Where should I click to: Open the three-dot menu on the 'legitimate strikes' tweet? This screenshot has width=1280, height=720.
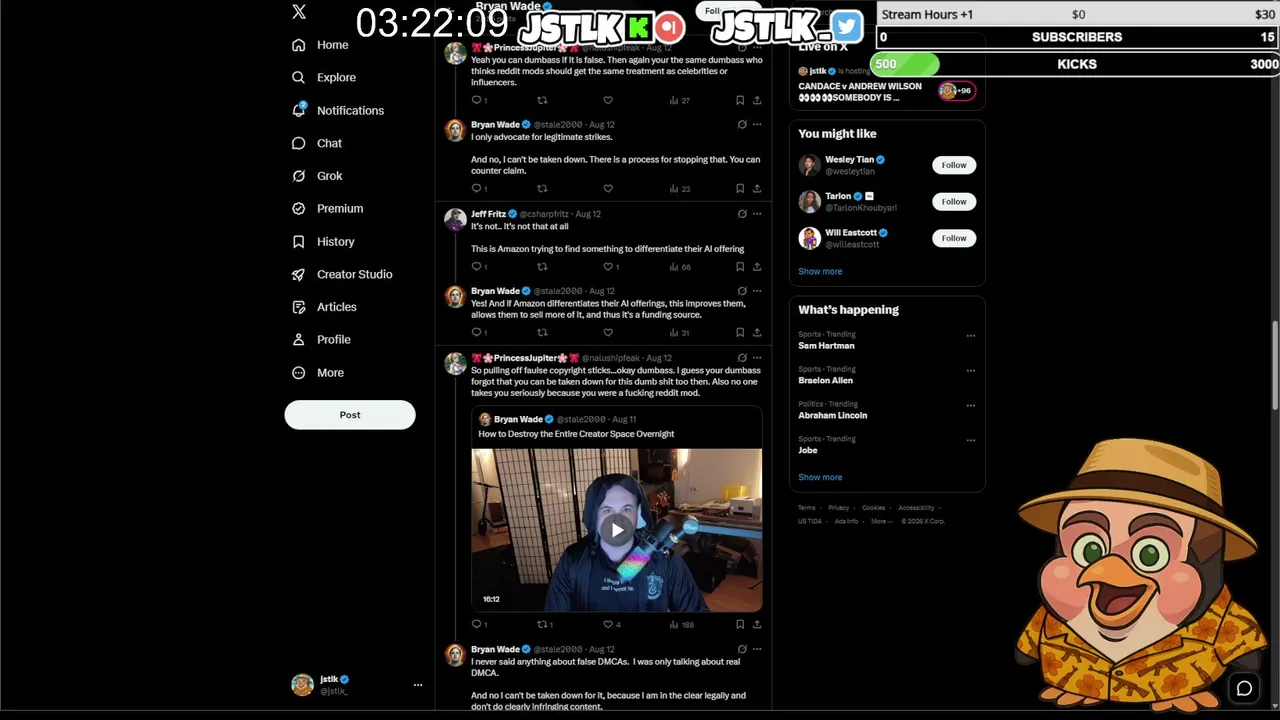[757, 125]
